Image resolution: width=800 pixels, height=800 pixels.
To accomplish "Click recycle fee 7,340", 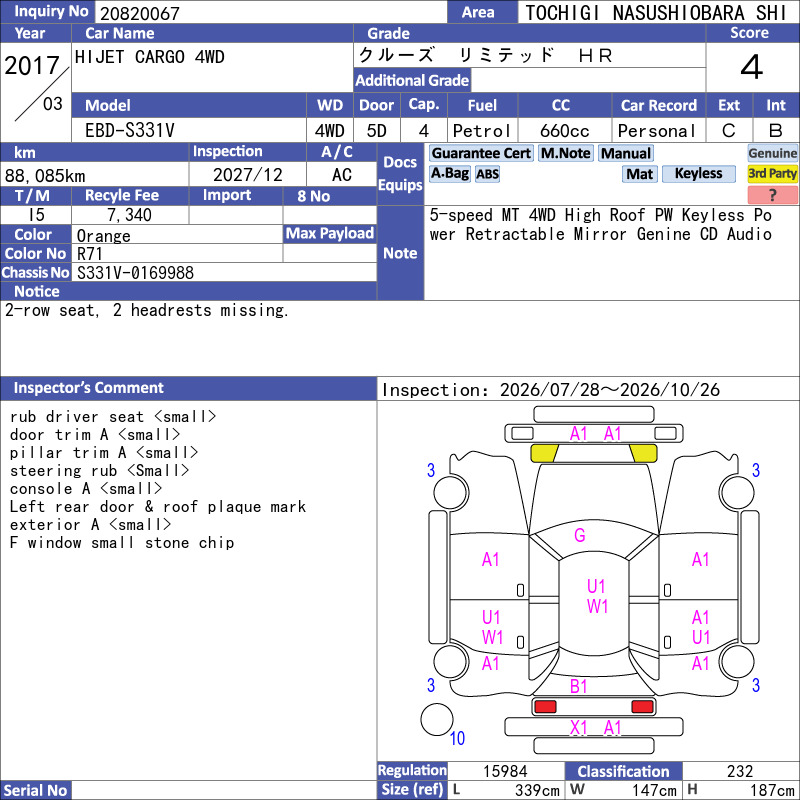I will [130, 215].
